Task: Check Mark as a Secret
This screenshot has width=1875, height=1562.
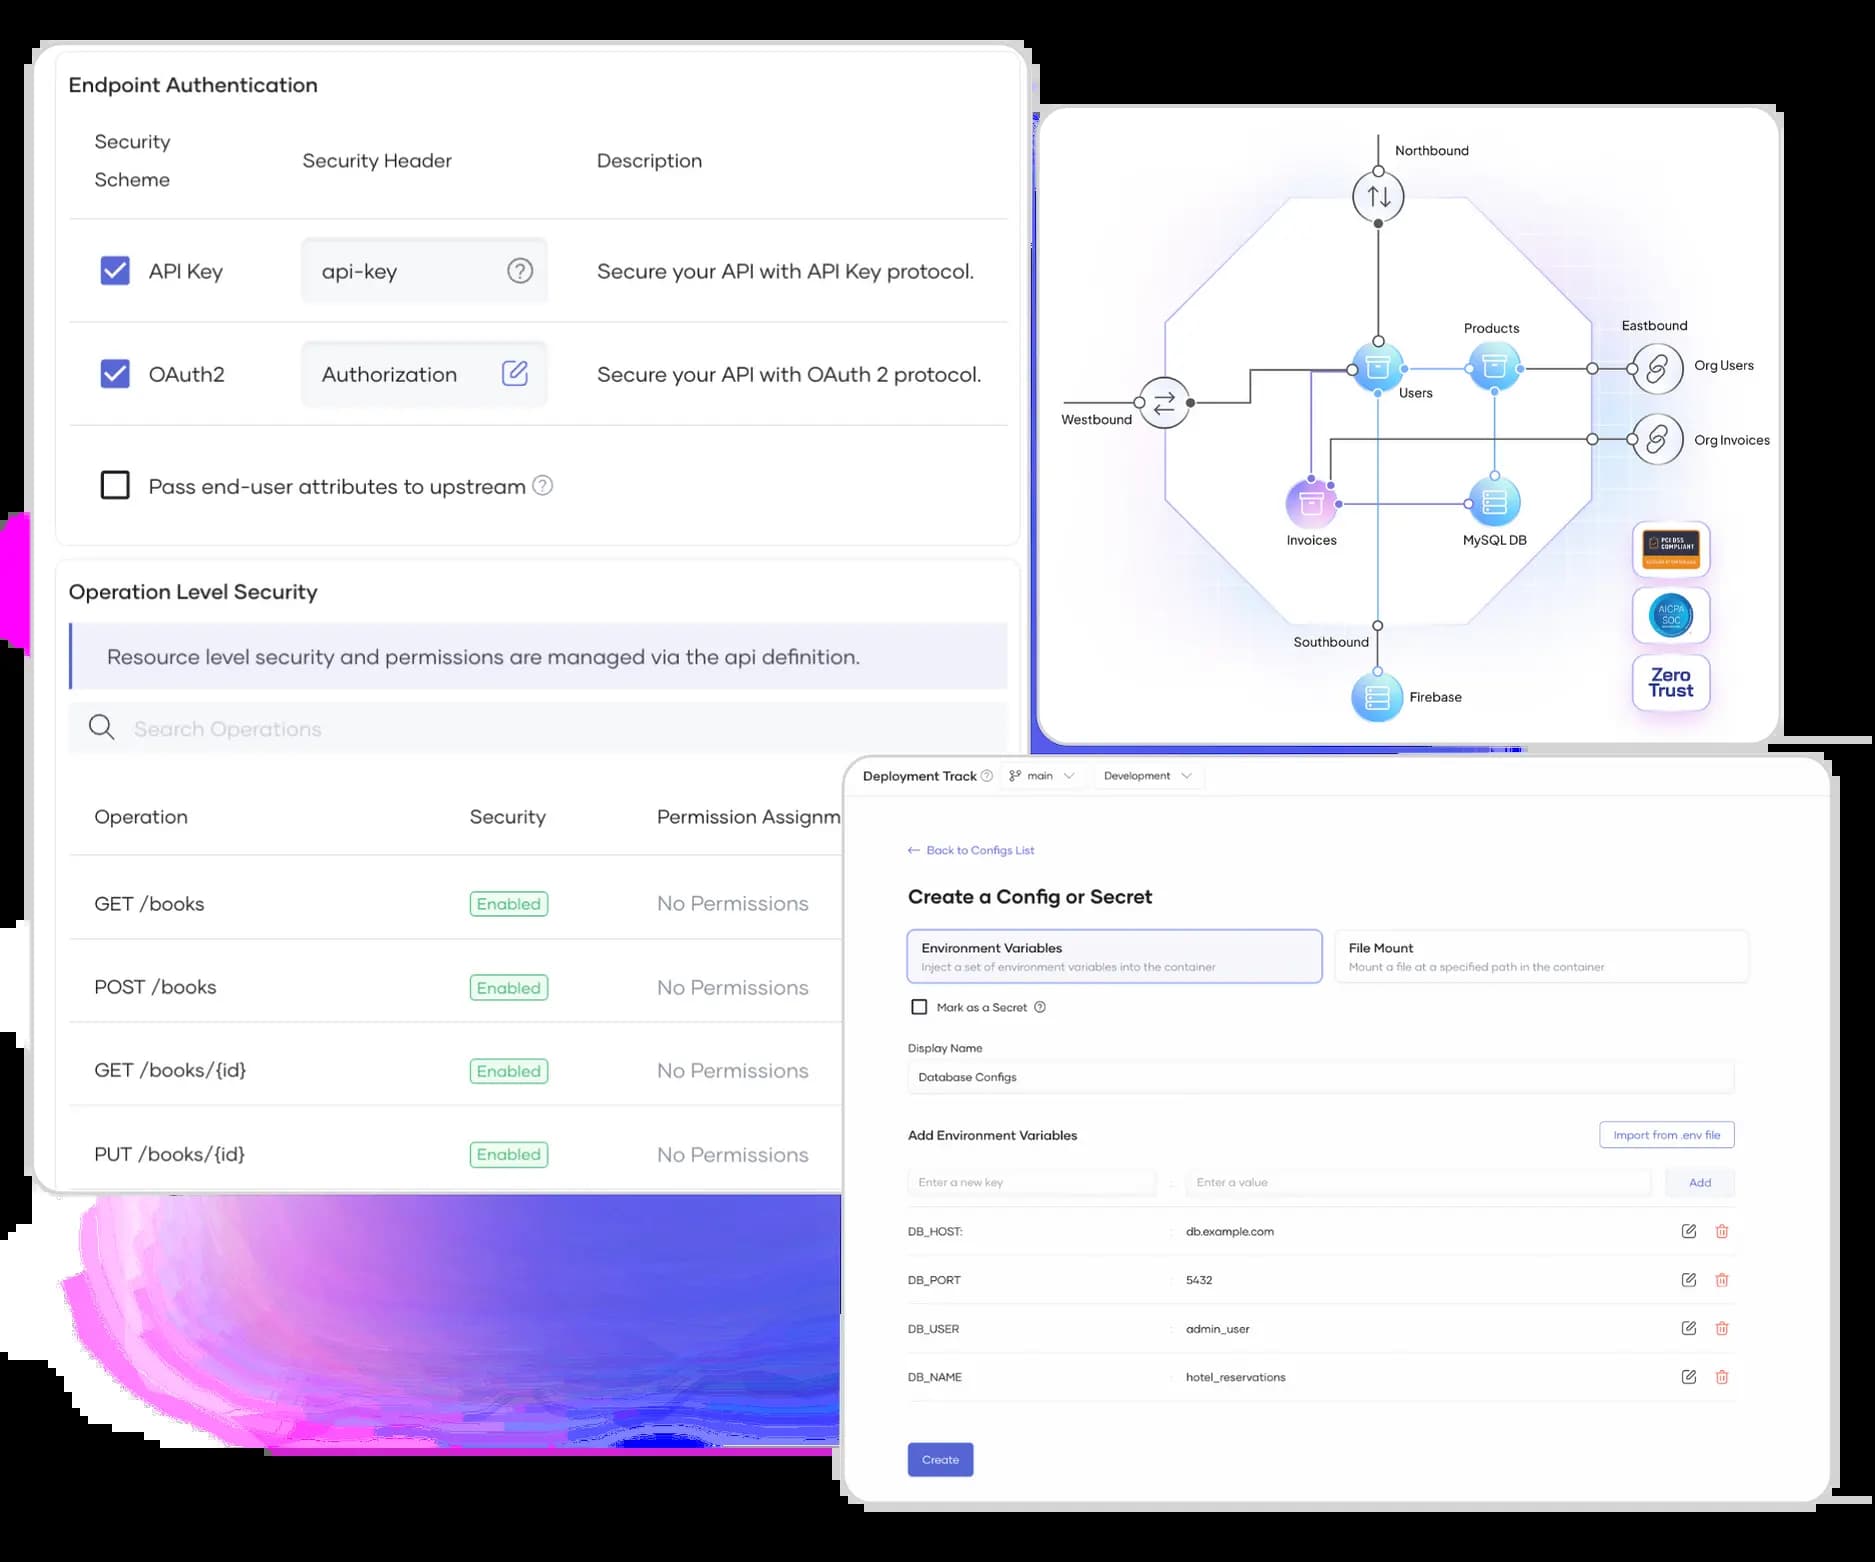Action: (x=919, y=1007)
